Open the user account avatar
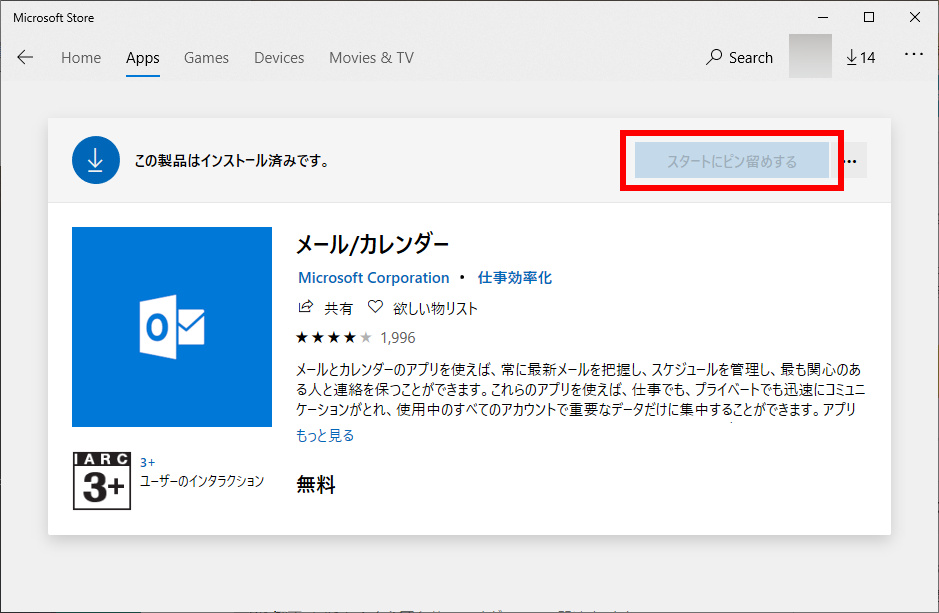 coord(810,56)
